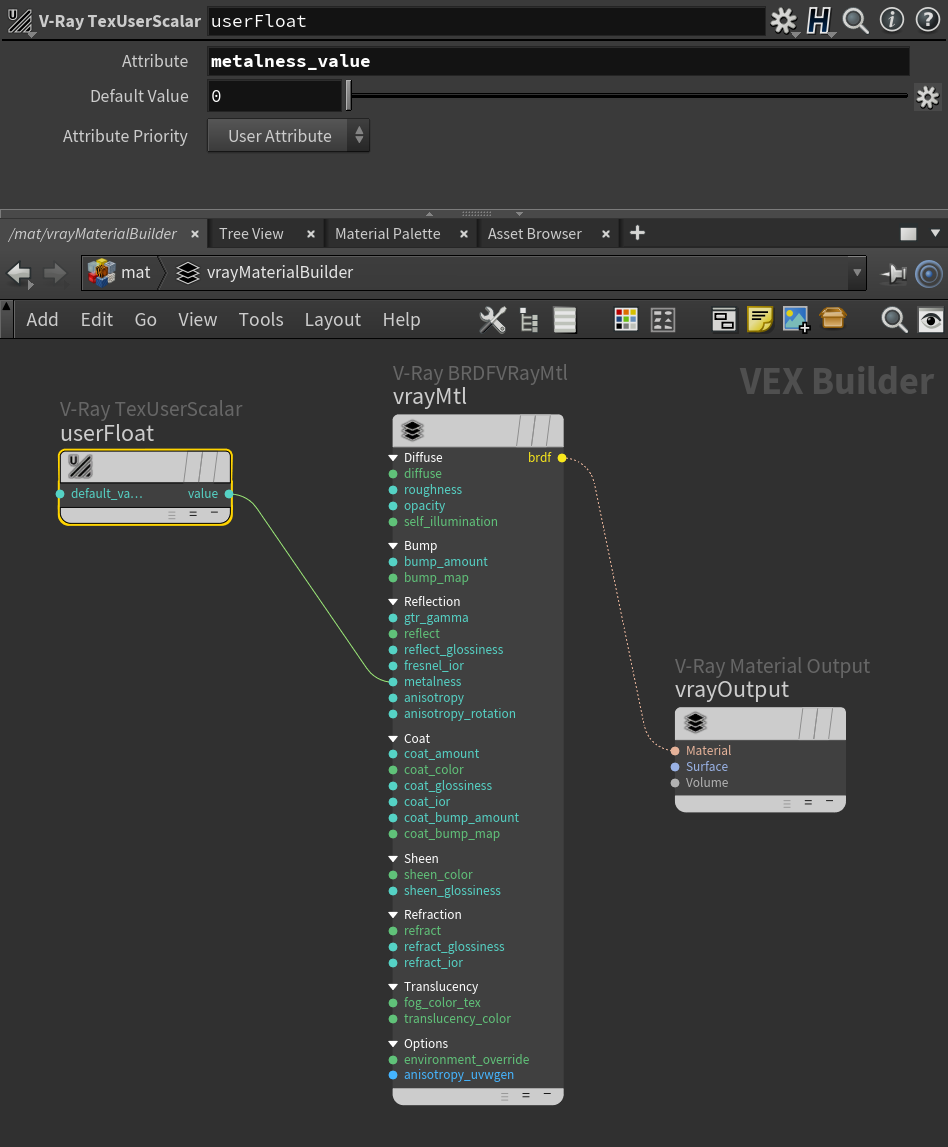Click the vrayOutput node layers icon
Viewport: 948px width, 1147px height.
[695, 723]
